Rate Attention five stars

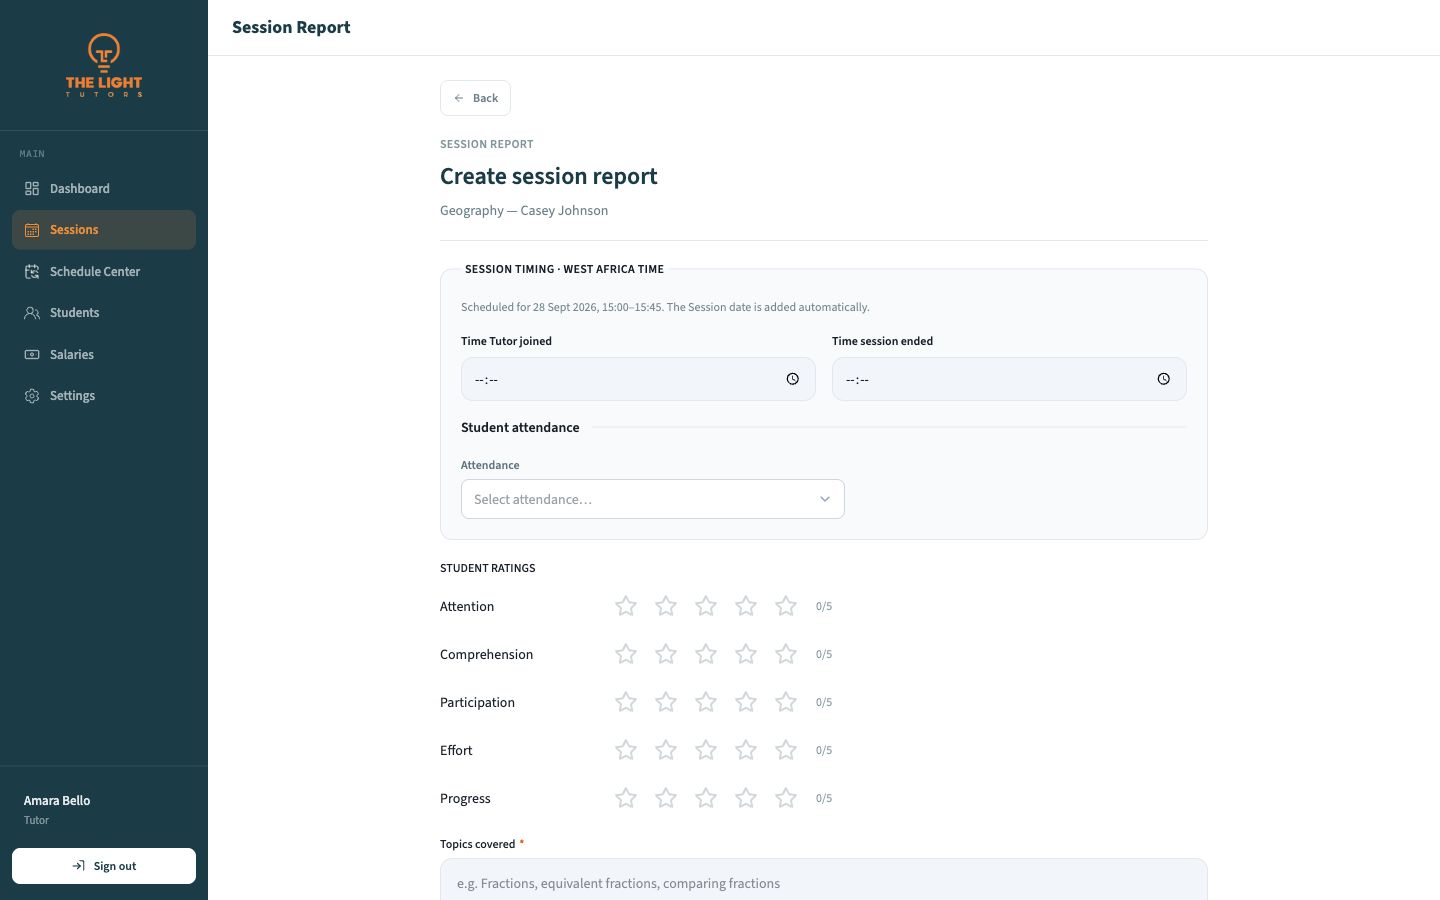(x=786, y=606)
